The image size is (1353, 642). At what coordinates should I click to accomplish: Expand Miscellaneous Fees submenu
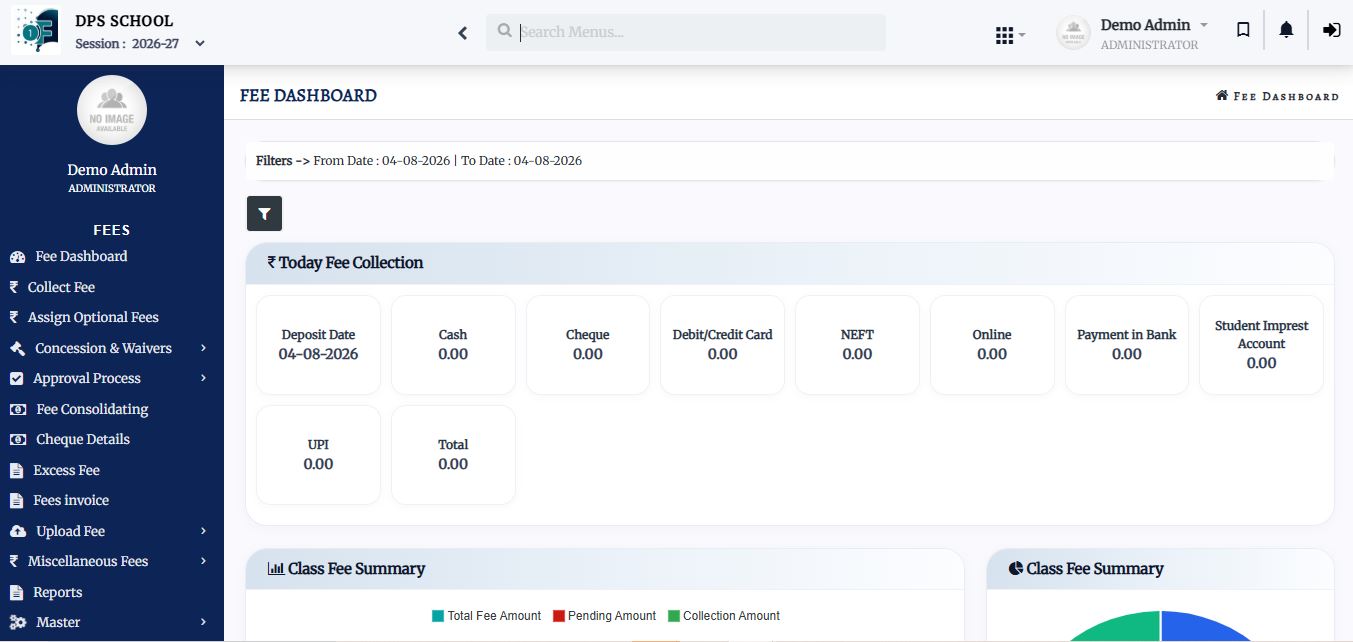tap(112, 561)
